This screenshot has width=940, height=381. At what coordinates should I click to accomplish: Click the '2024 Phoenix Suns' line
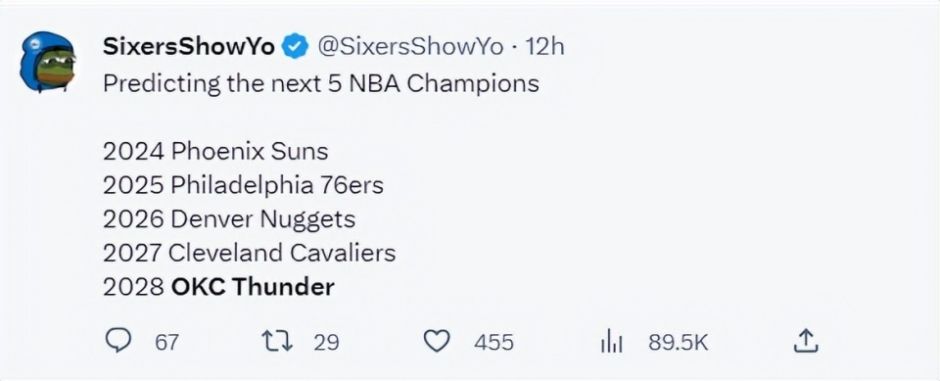click(215, 151)
